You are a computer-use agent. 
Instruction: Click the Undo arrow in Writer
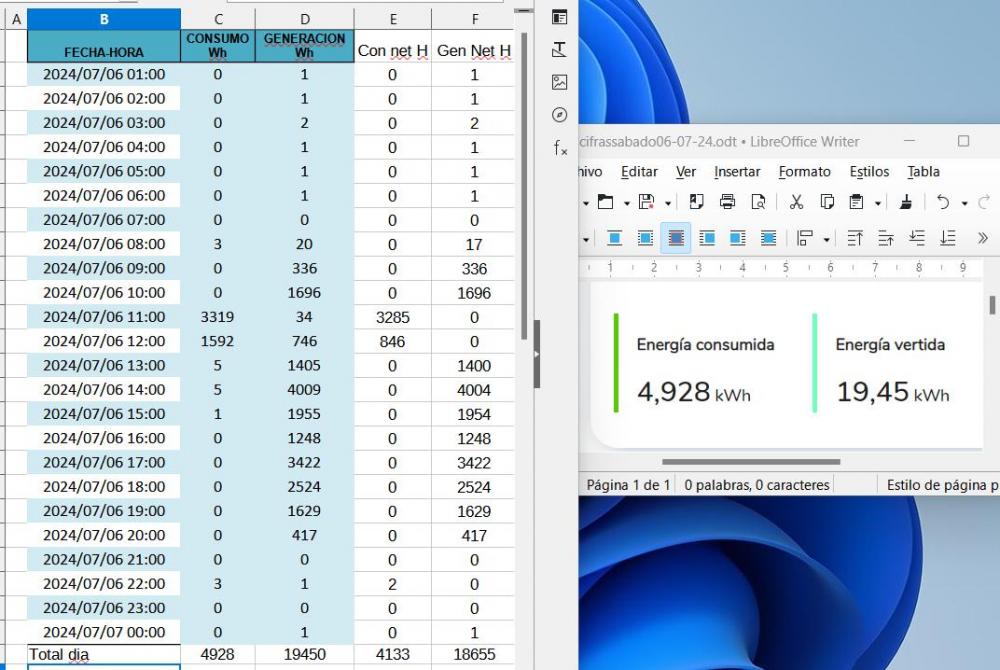point(943,202)
